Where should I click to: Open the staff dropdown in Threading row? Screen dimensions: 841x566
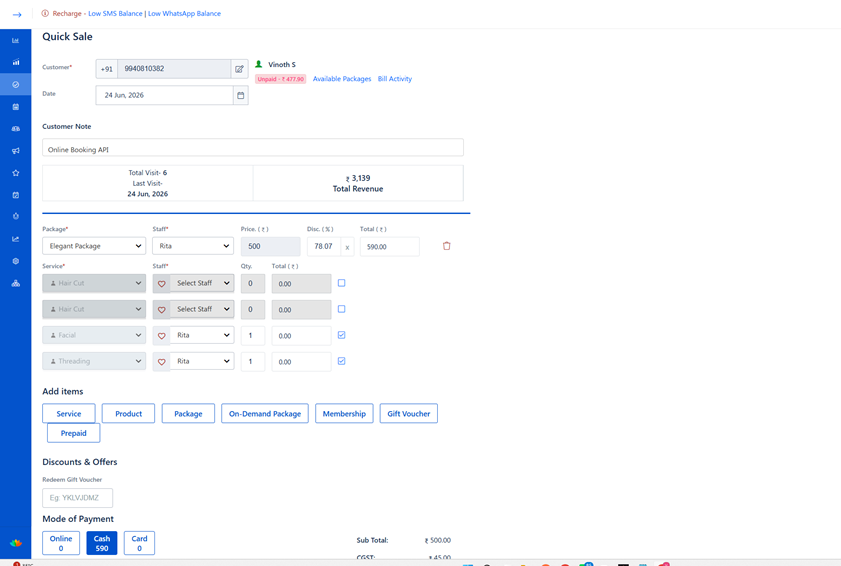pyautogui.click(x=202, y=362)
